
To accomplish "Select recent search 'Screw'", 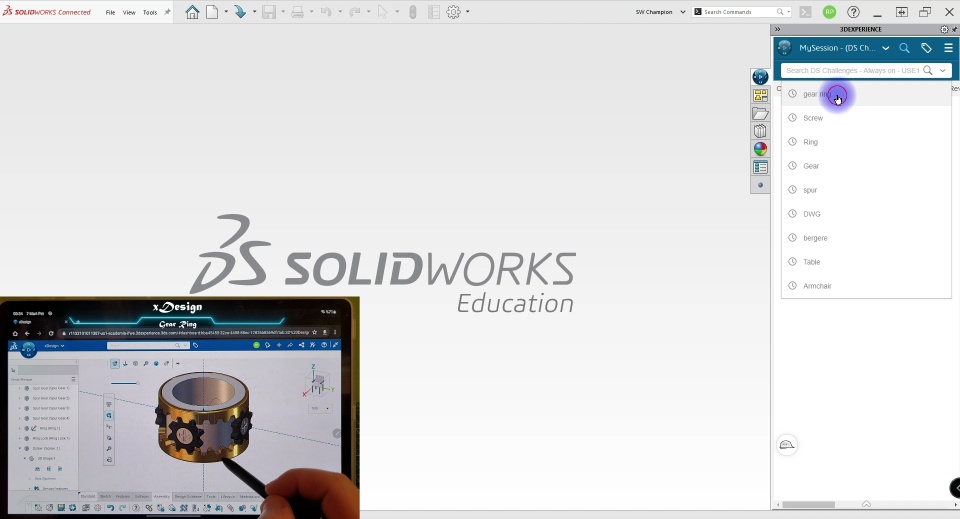I will (866, 118).
